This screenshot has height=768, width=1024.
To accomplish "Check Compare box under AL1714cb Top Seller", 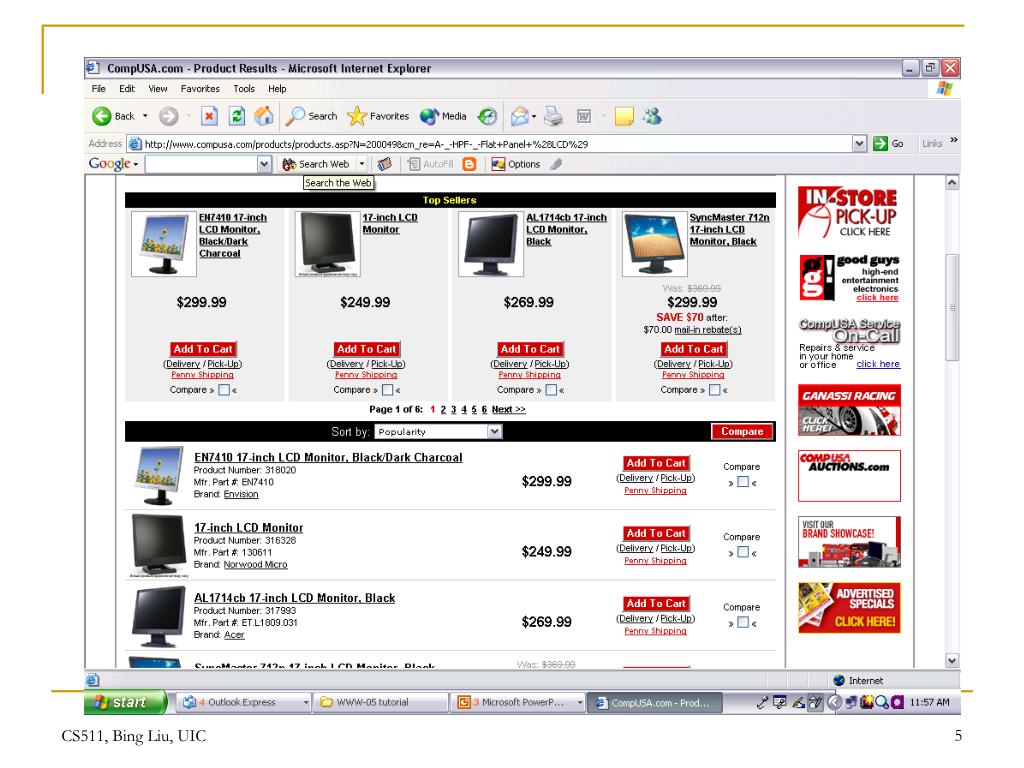I will click(551, 390).
